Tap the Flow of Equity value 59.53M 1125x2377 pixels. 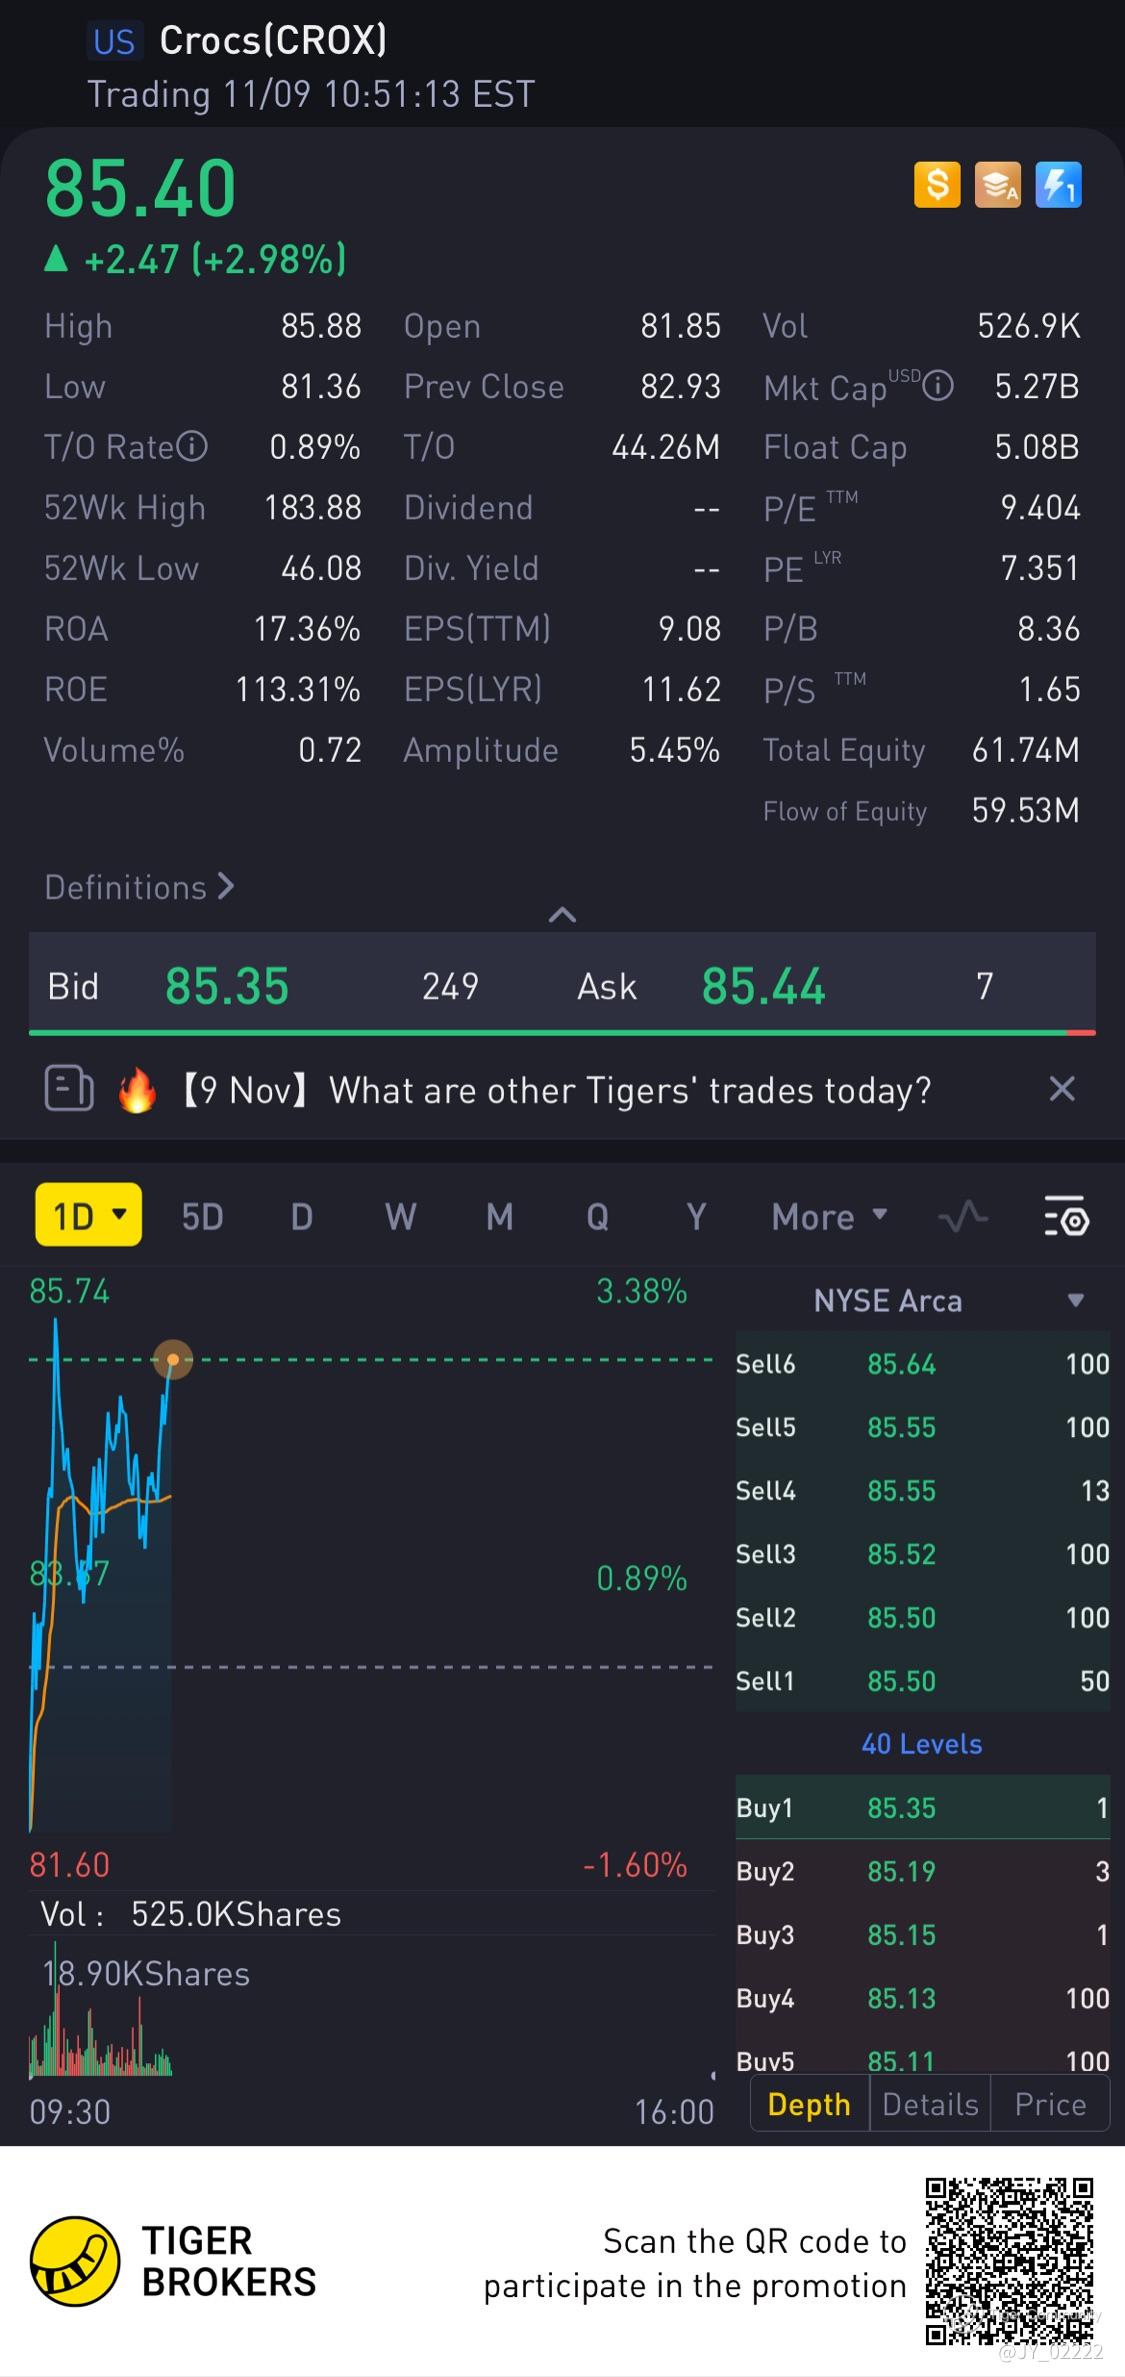coord(1026,810)
